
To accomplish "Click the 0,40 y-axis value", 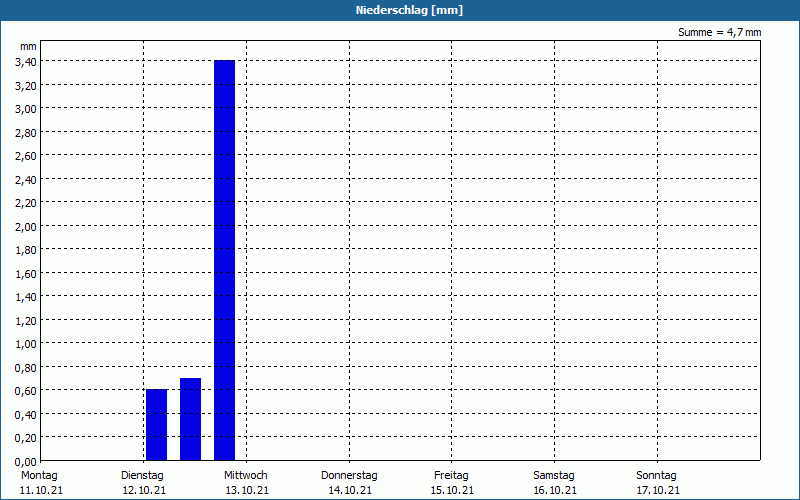I will [26, 415].
